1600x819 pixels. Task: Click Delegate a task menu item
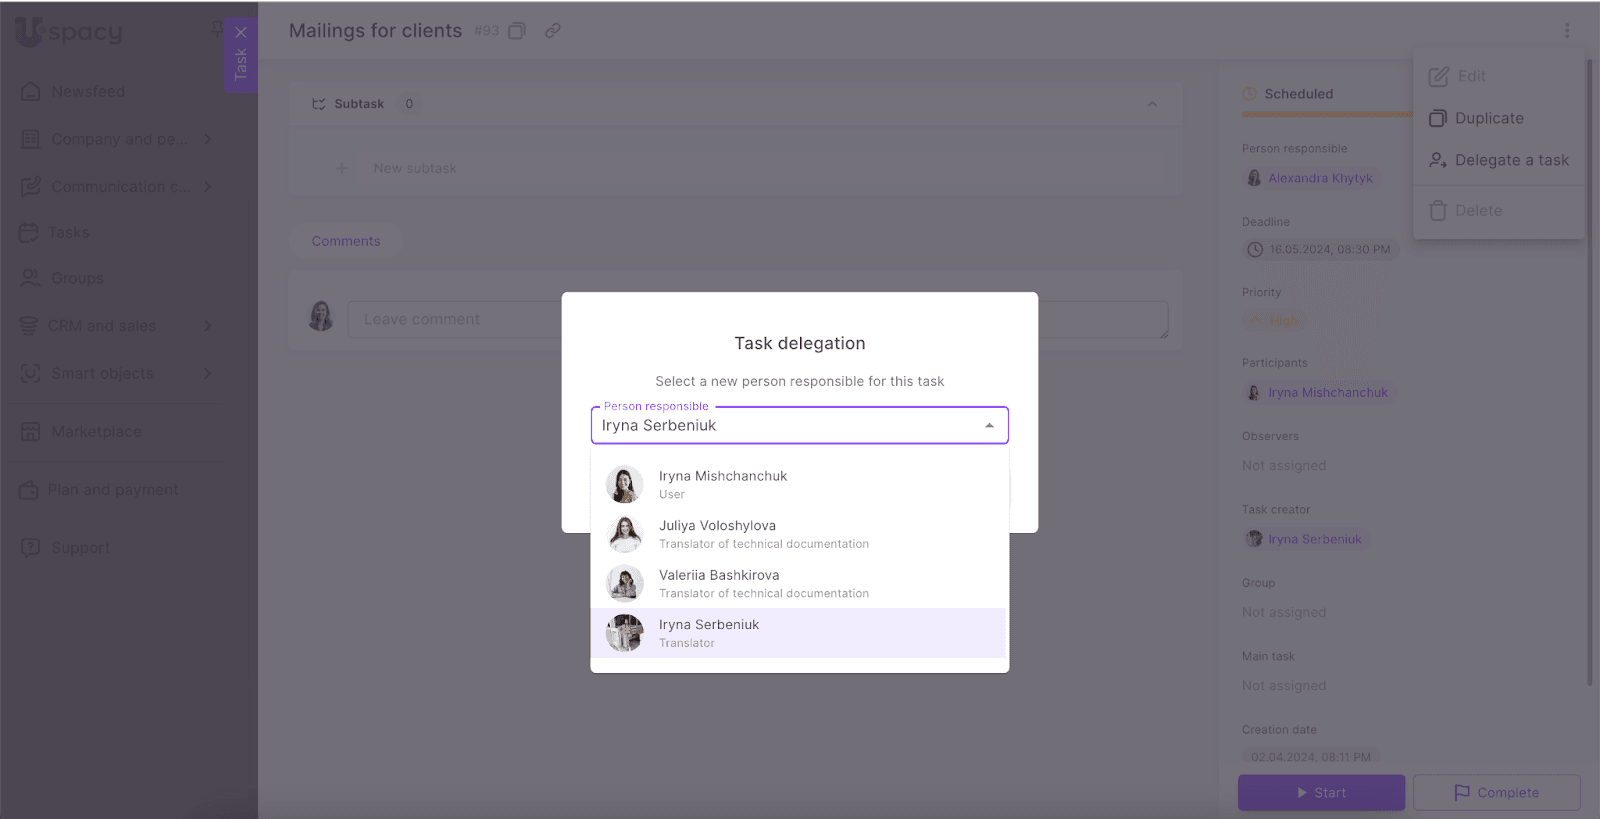[x=1499, y=160]
